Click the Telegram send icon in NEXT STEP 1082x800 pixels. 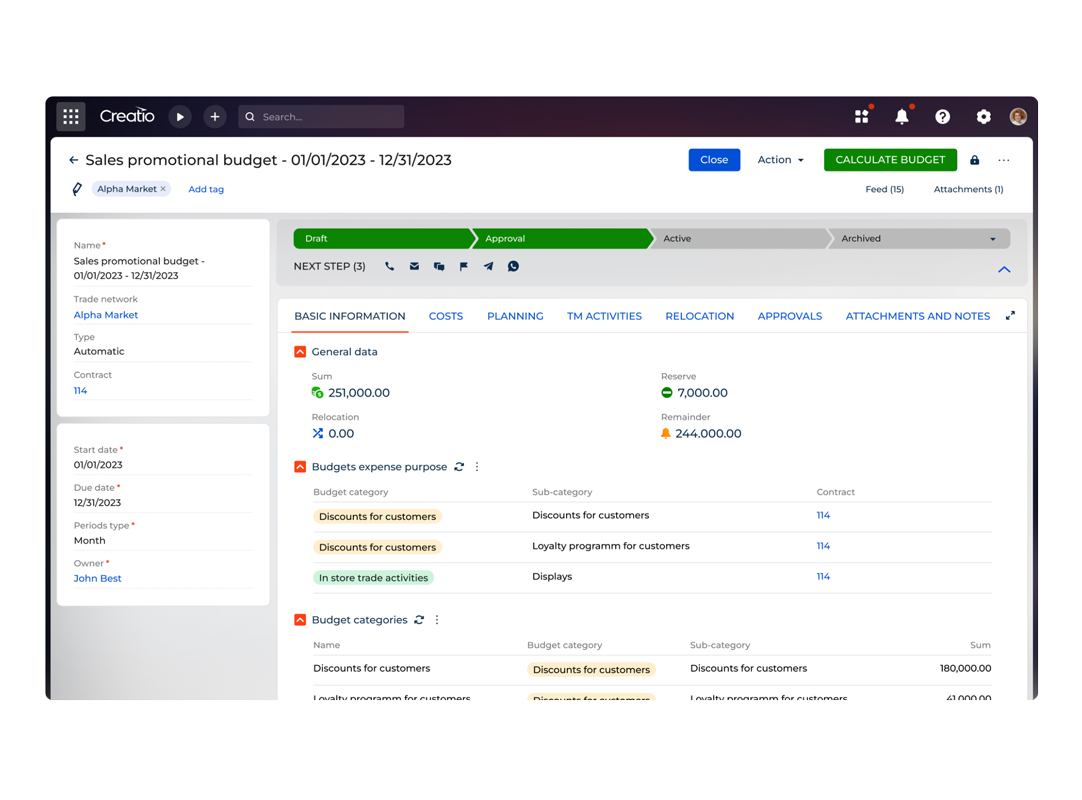(489, 266)
